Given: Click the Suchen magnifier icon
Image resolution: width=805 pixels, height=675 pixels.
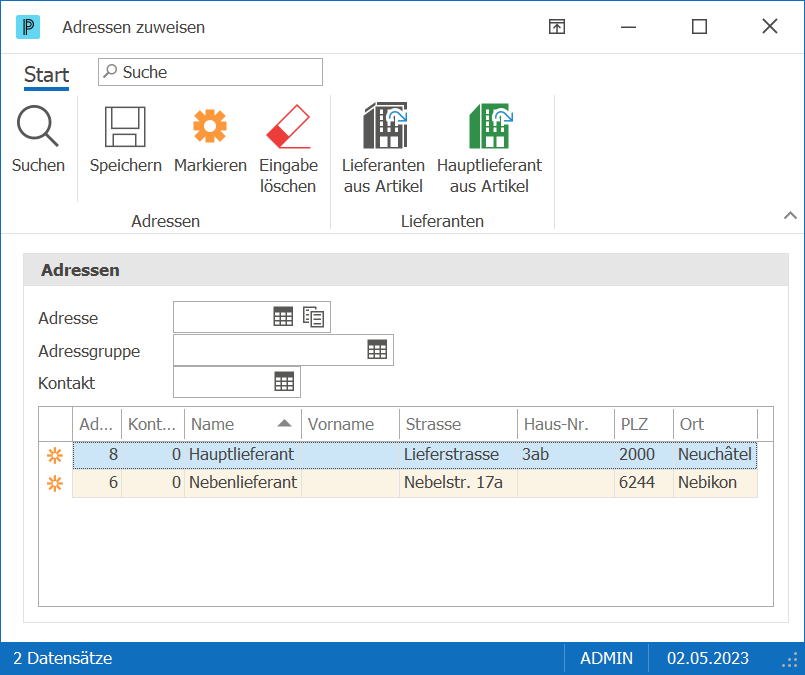Looking at the screenshot, I should point(38,126).
